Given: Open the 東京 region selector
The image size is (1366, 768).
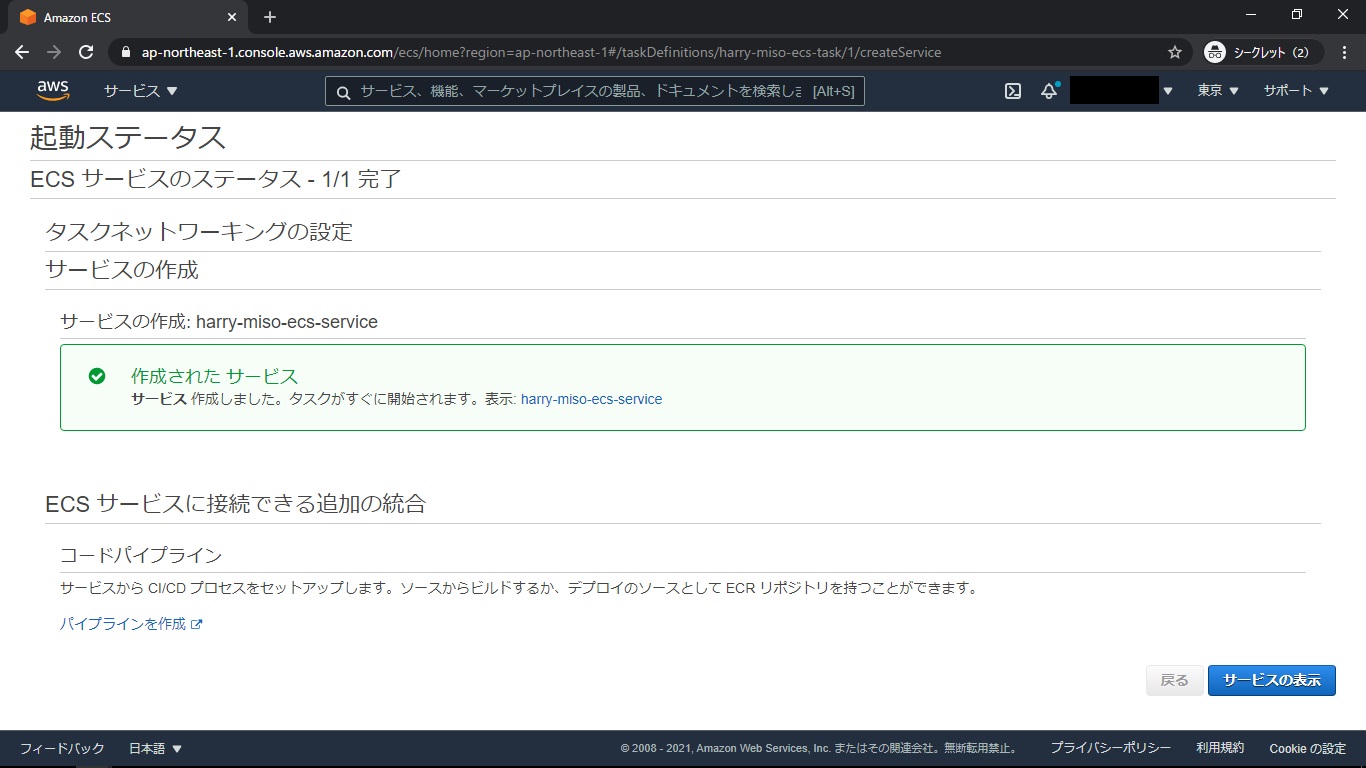Looking at the screenshot, I should click(x=1218, y=91).
